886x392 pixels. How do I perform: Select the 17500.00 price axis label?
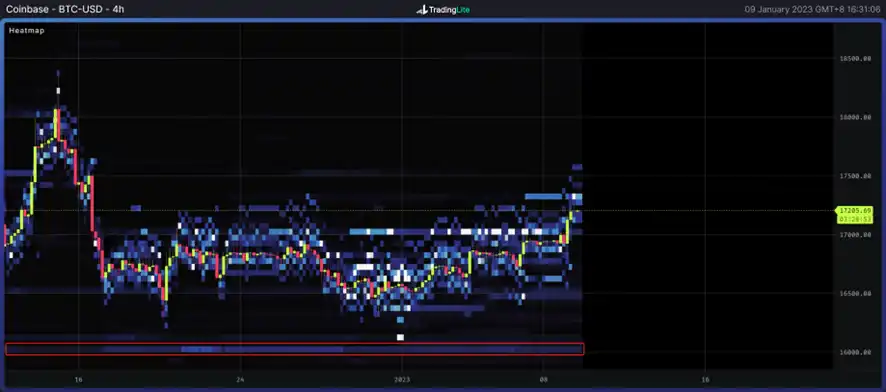854,176
